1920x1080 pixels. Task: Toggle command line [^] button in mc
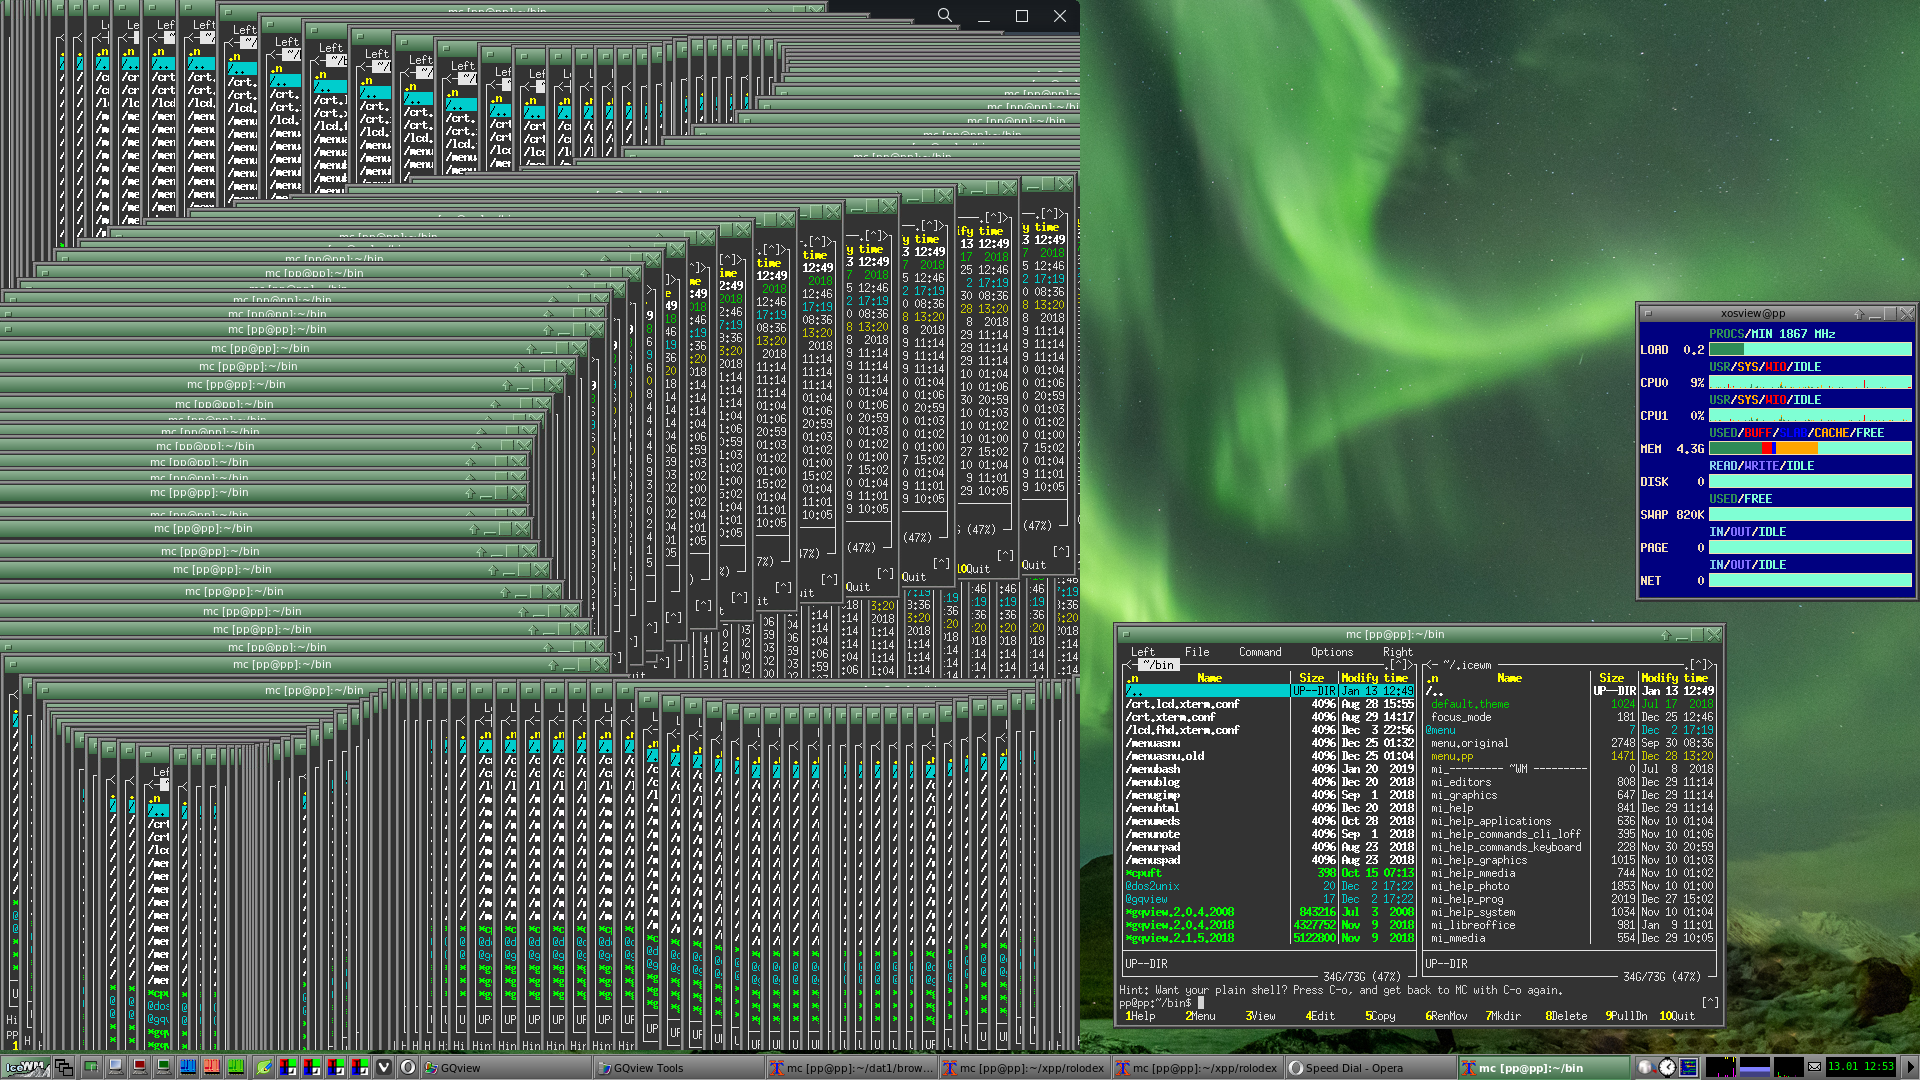pyautogui.click(x=1710, y=1002)
